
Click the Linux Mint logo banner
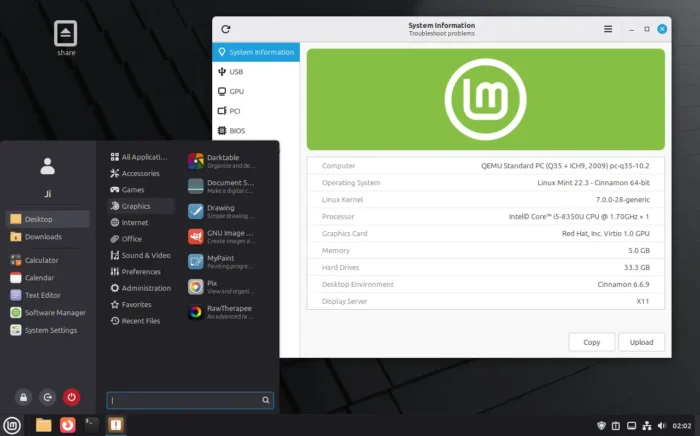coord(486,99)
